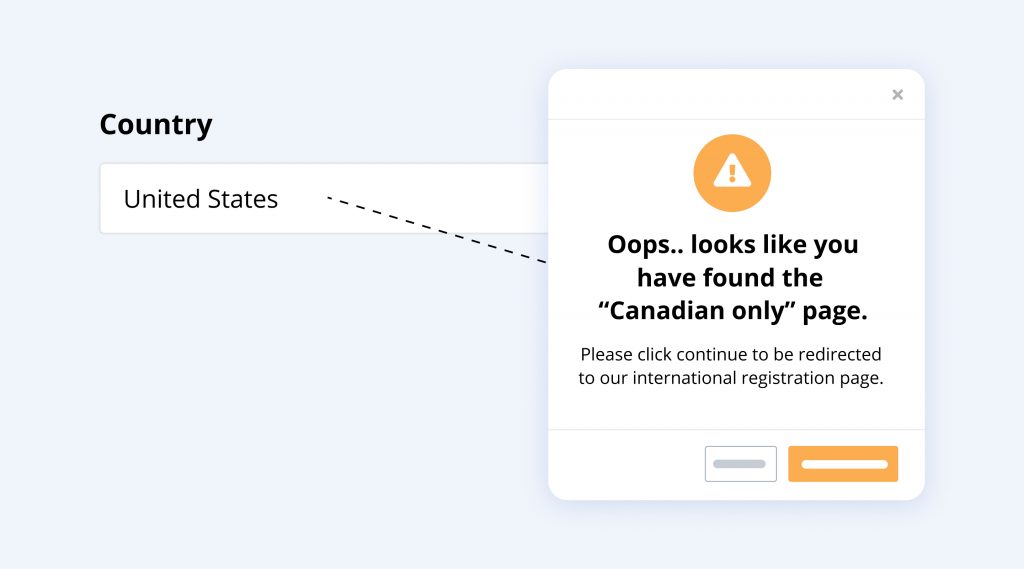This screenshot has height=569, width=1024.
Task: Close the popup with the X icon
Action: pyautogui.click(x=897, y=95)
